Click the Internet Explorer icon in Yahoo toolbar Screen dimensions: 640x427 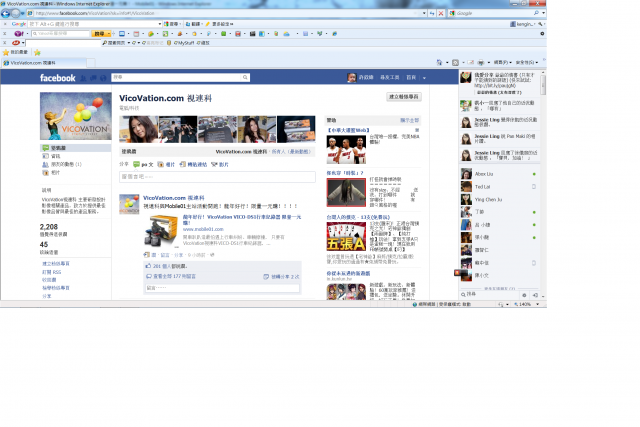click(x=334, y=34)
